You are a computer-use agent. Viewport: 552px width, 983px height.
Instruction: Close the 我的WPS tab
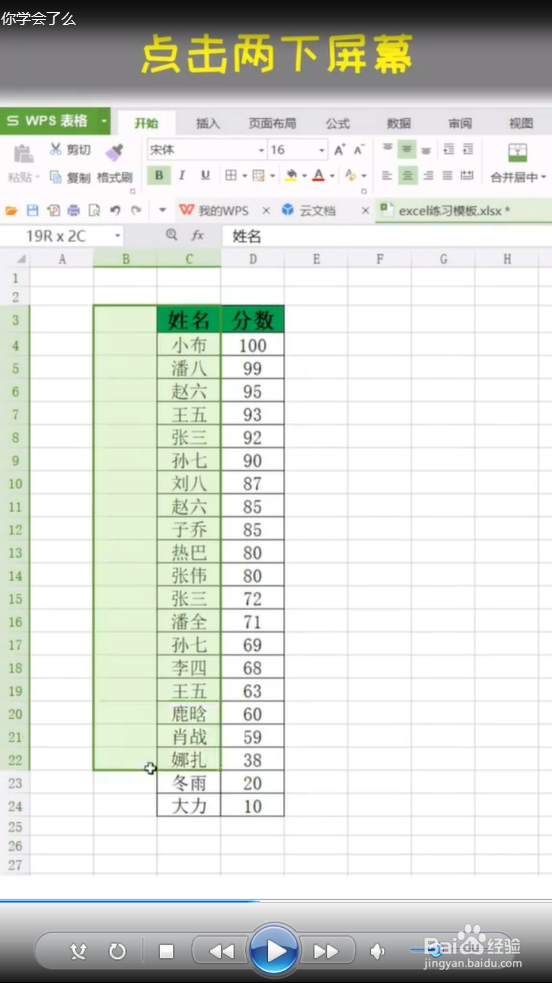[266, 211]
